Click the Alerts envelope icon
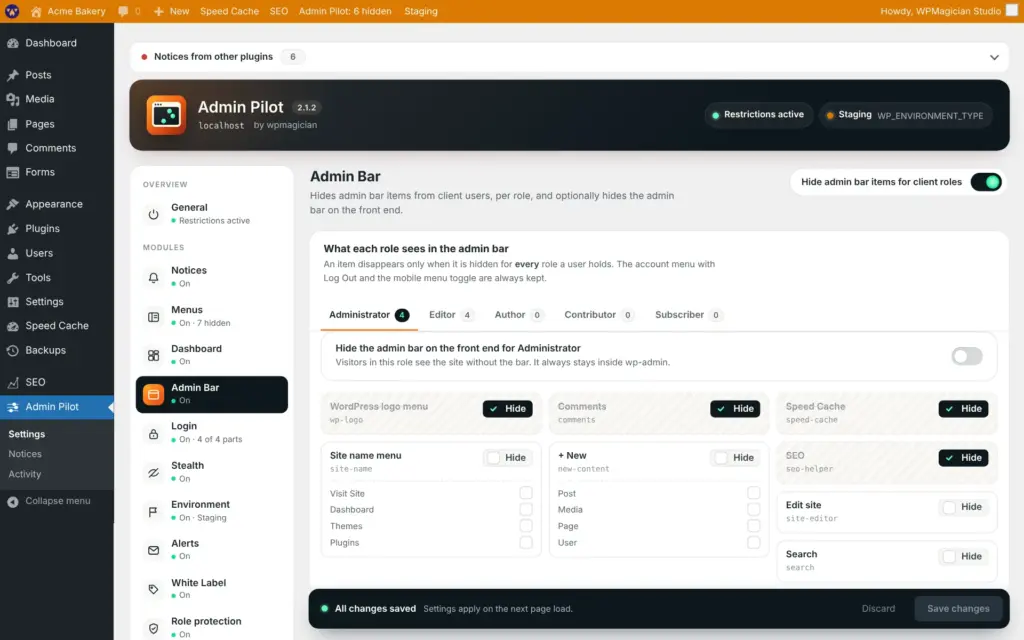This screenshot has height=640, width=1024. click(x=153, y=550)
